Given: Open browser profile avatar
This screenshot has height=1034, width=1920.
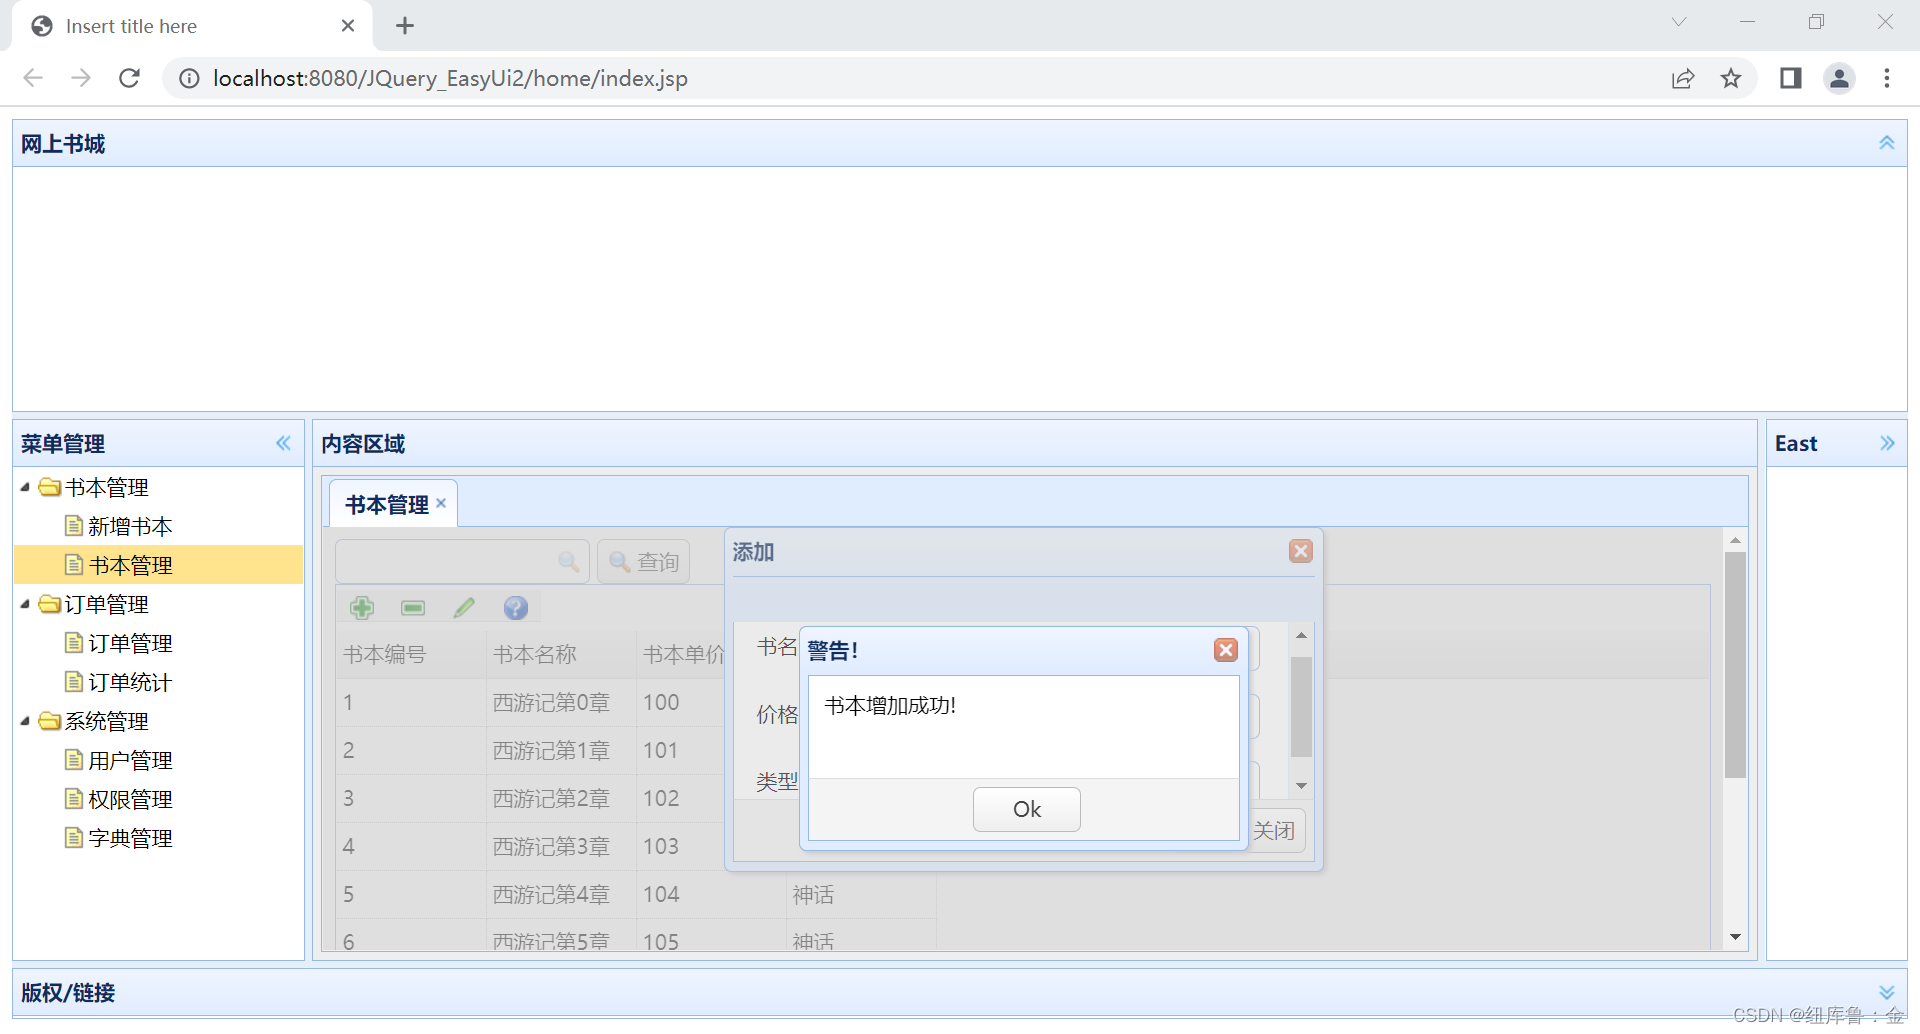Looking at the screenshot, I should [x=1839, y=78].
